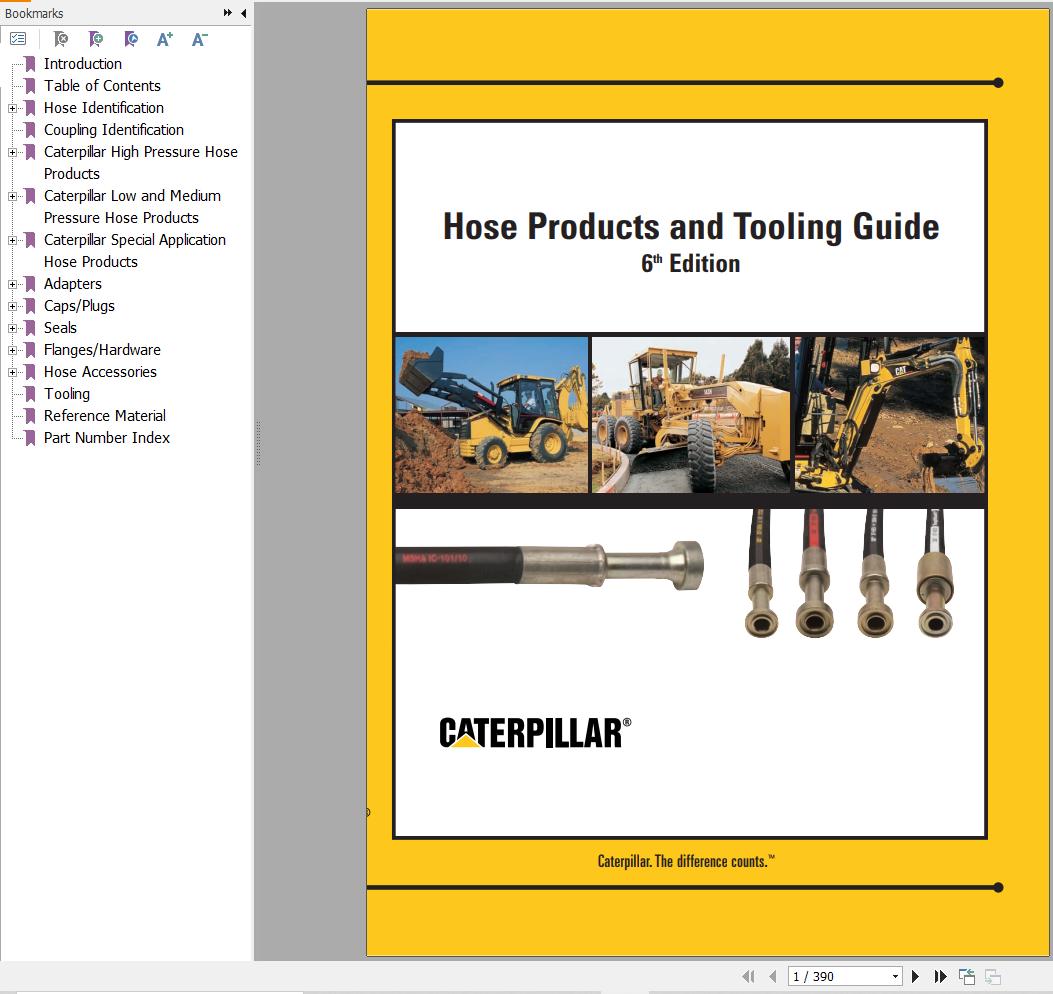Screen dimensions: 1053x994
Task: Collapse the bookmarks panel with left arrow
Action: point(243,13)
